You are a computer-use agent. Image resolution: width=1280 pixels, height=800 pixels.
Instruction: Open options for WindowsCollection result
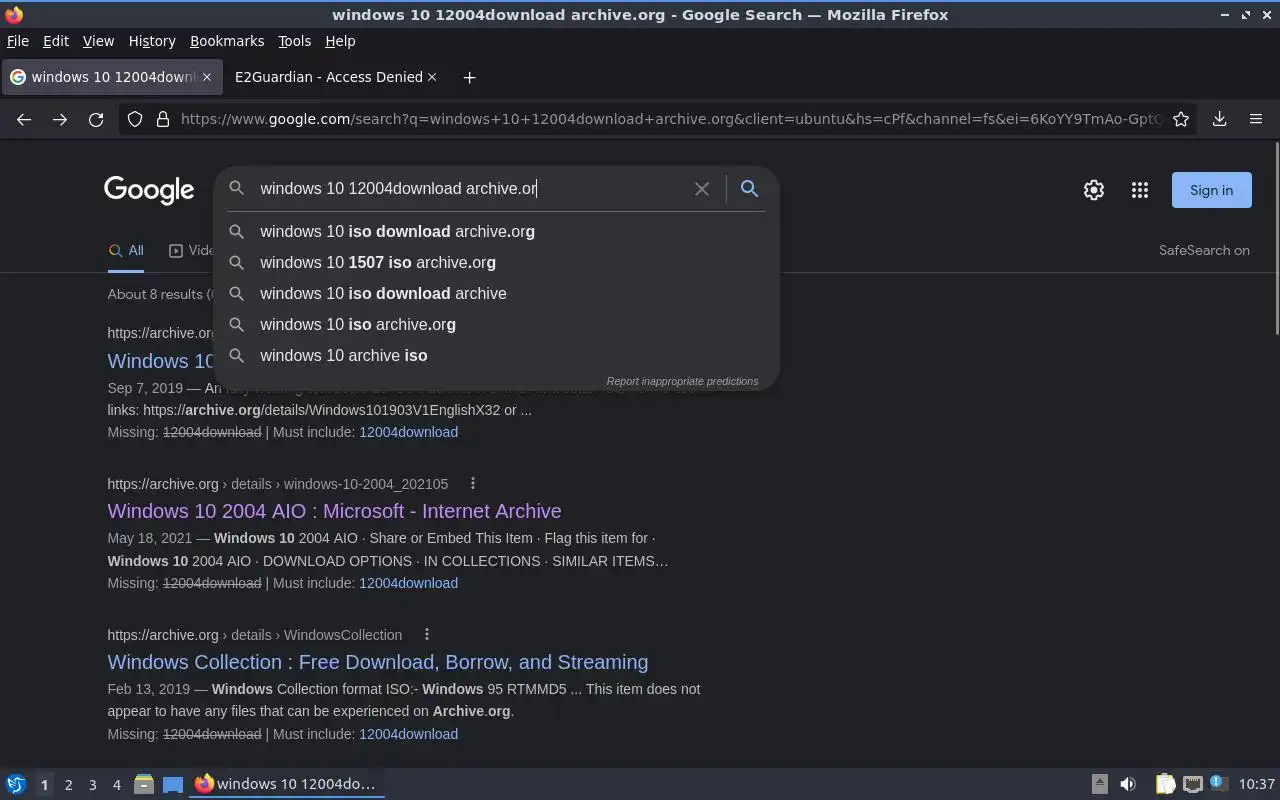pyautogui.click(x=427, y=634)
